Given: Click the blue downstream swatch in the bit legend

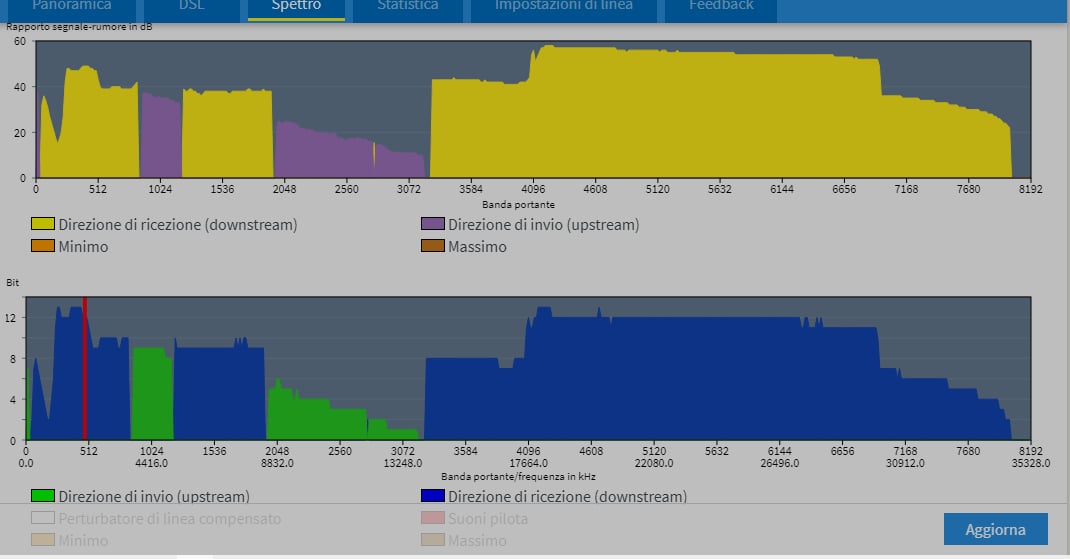Looking at the screenshot, I should (433, 496).
